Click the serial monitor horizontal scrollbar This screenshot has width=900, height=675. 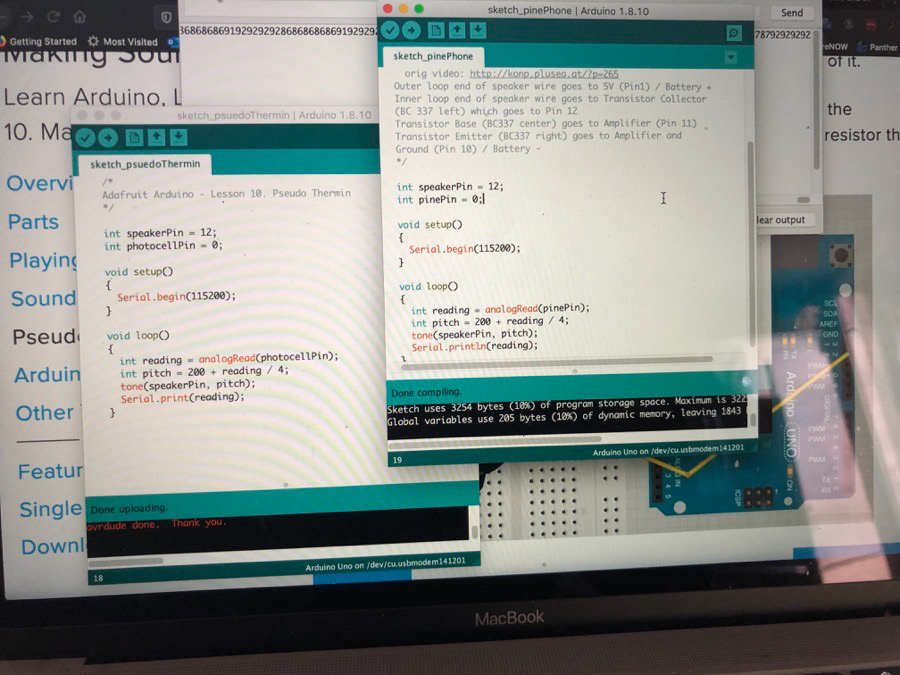click(x=804, y=200)
